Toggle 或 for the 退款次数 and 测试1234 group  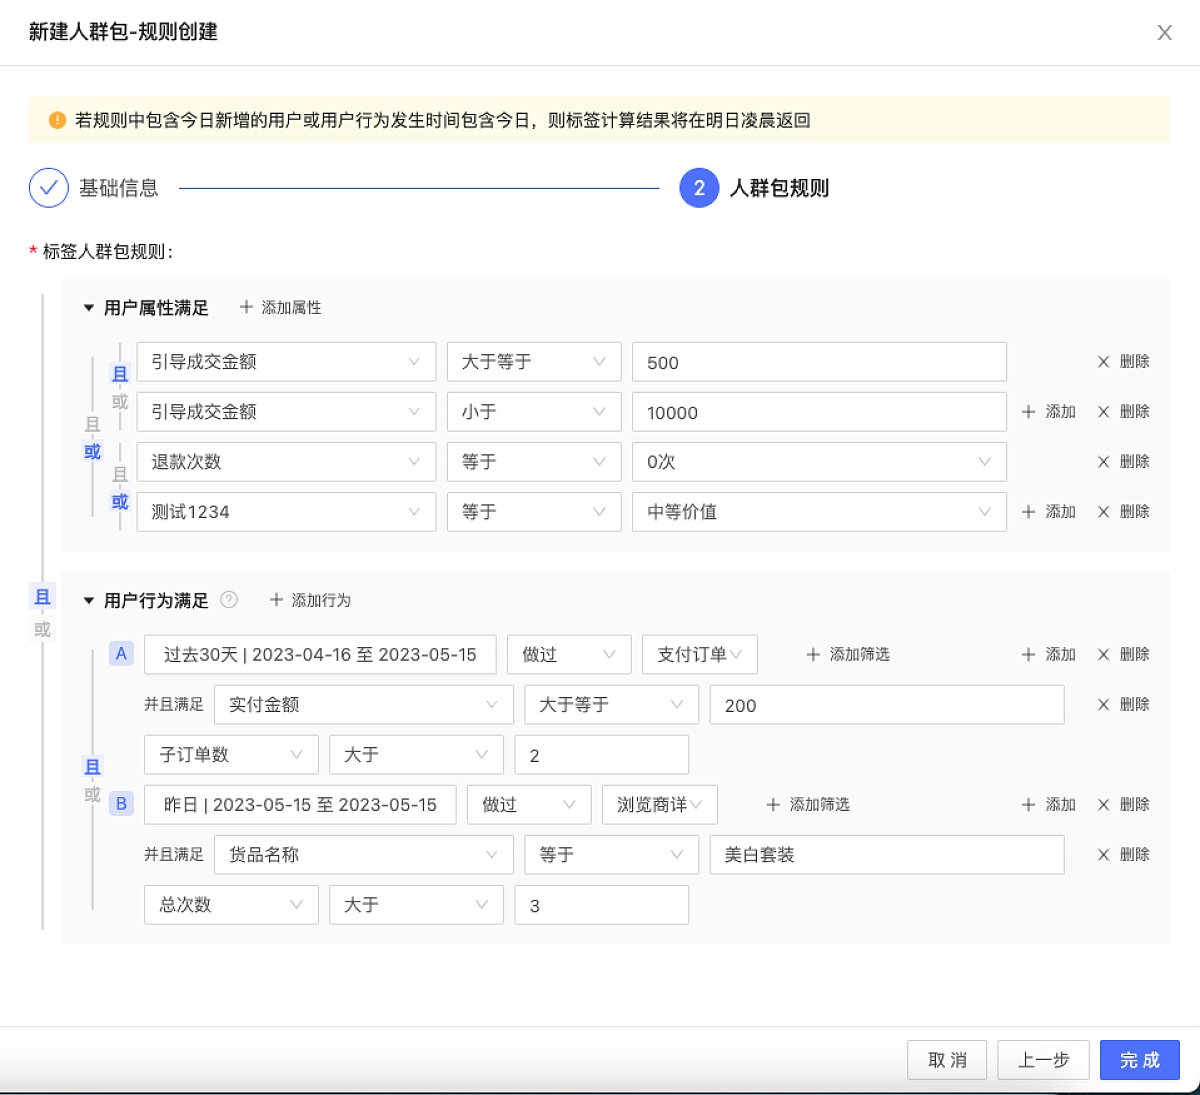[120, 502]
